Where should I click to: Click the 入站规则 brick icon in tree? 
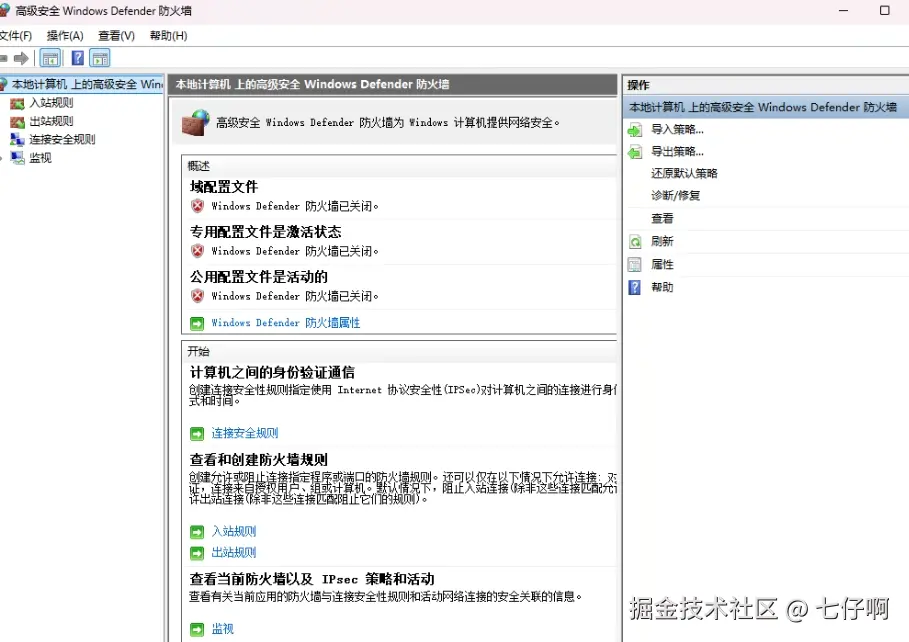pos(17,103)
